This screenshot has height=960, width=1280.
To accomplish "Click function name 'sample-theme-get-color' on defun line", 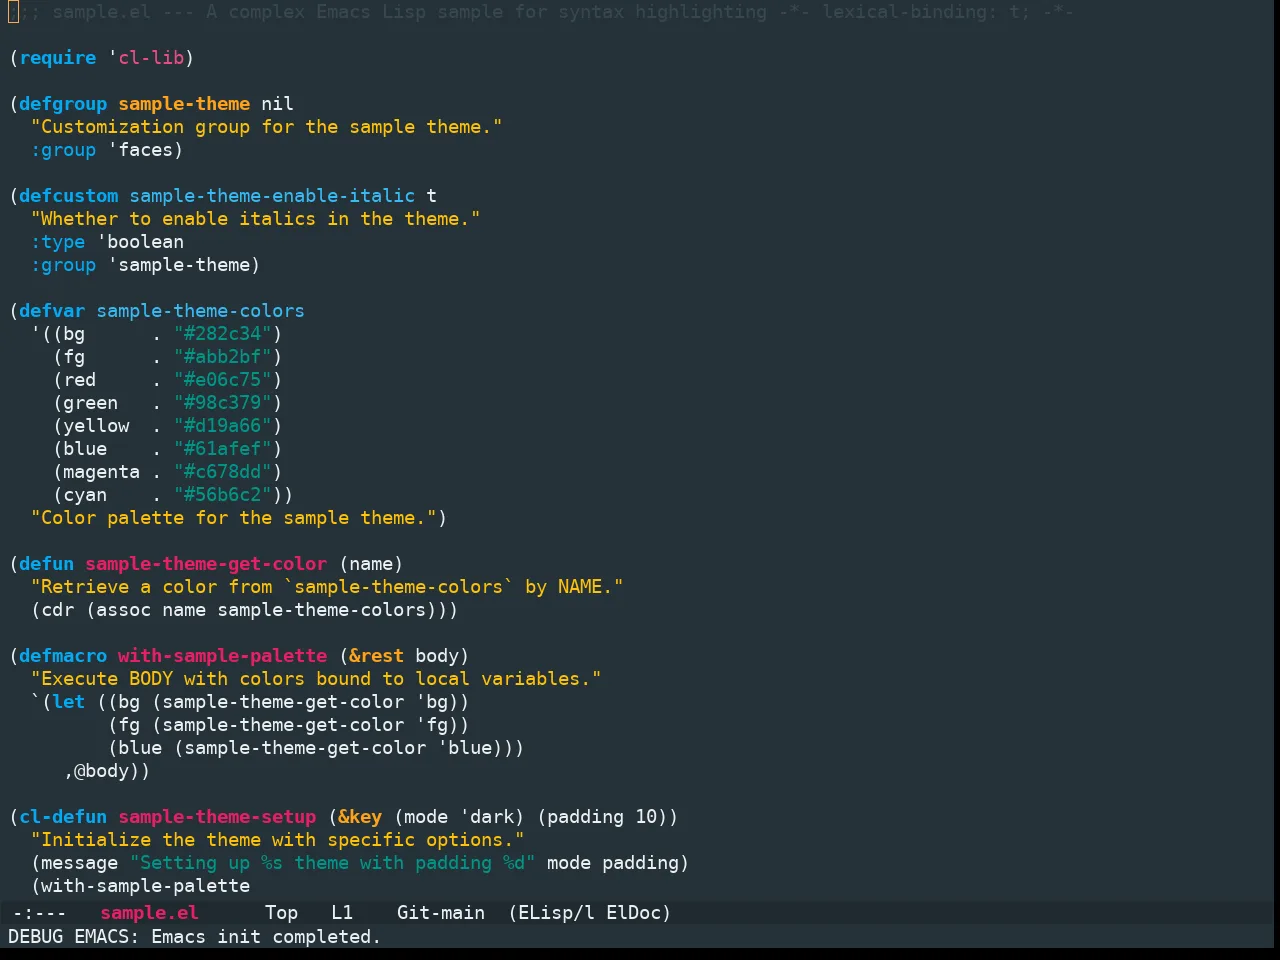I will point(206,564).
